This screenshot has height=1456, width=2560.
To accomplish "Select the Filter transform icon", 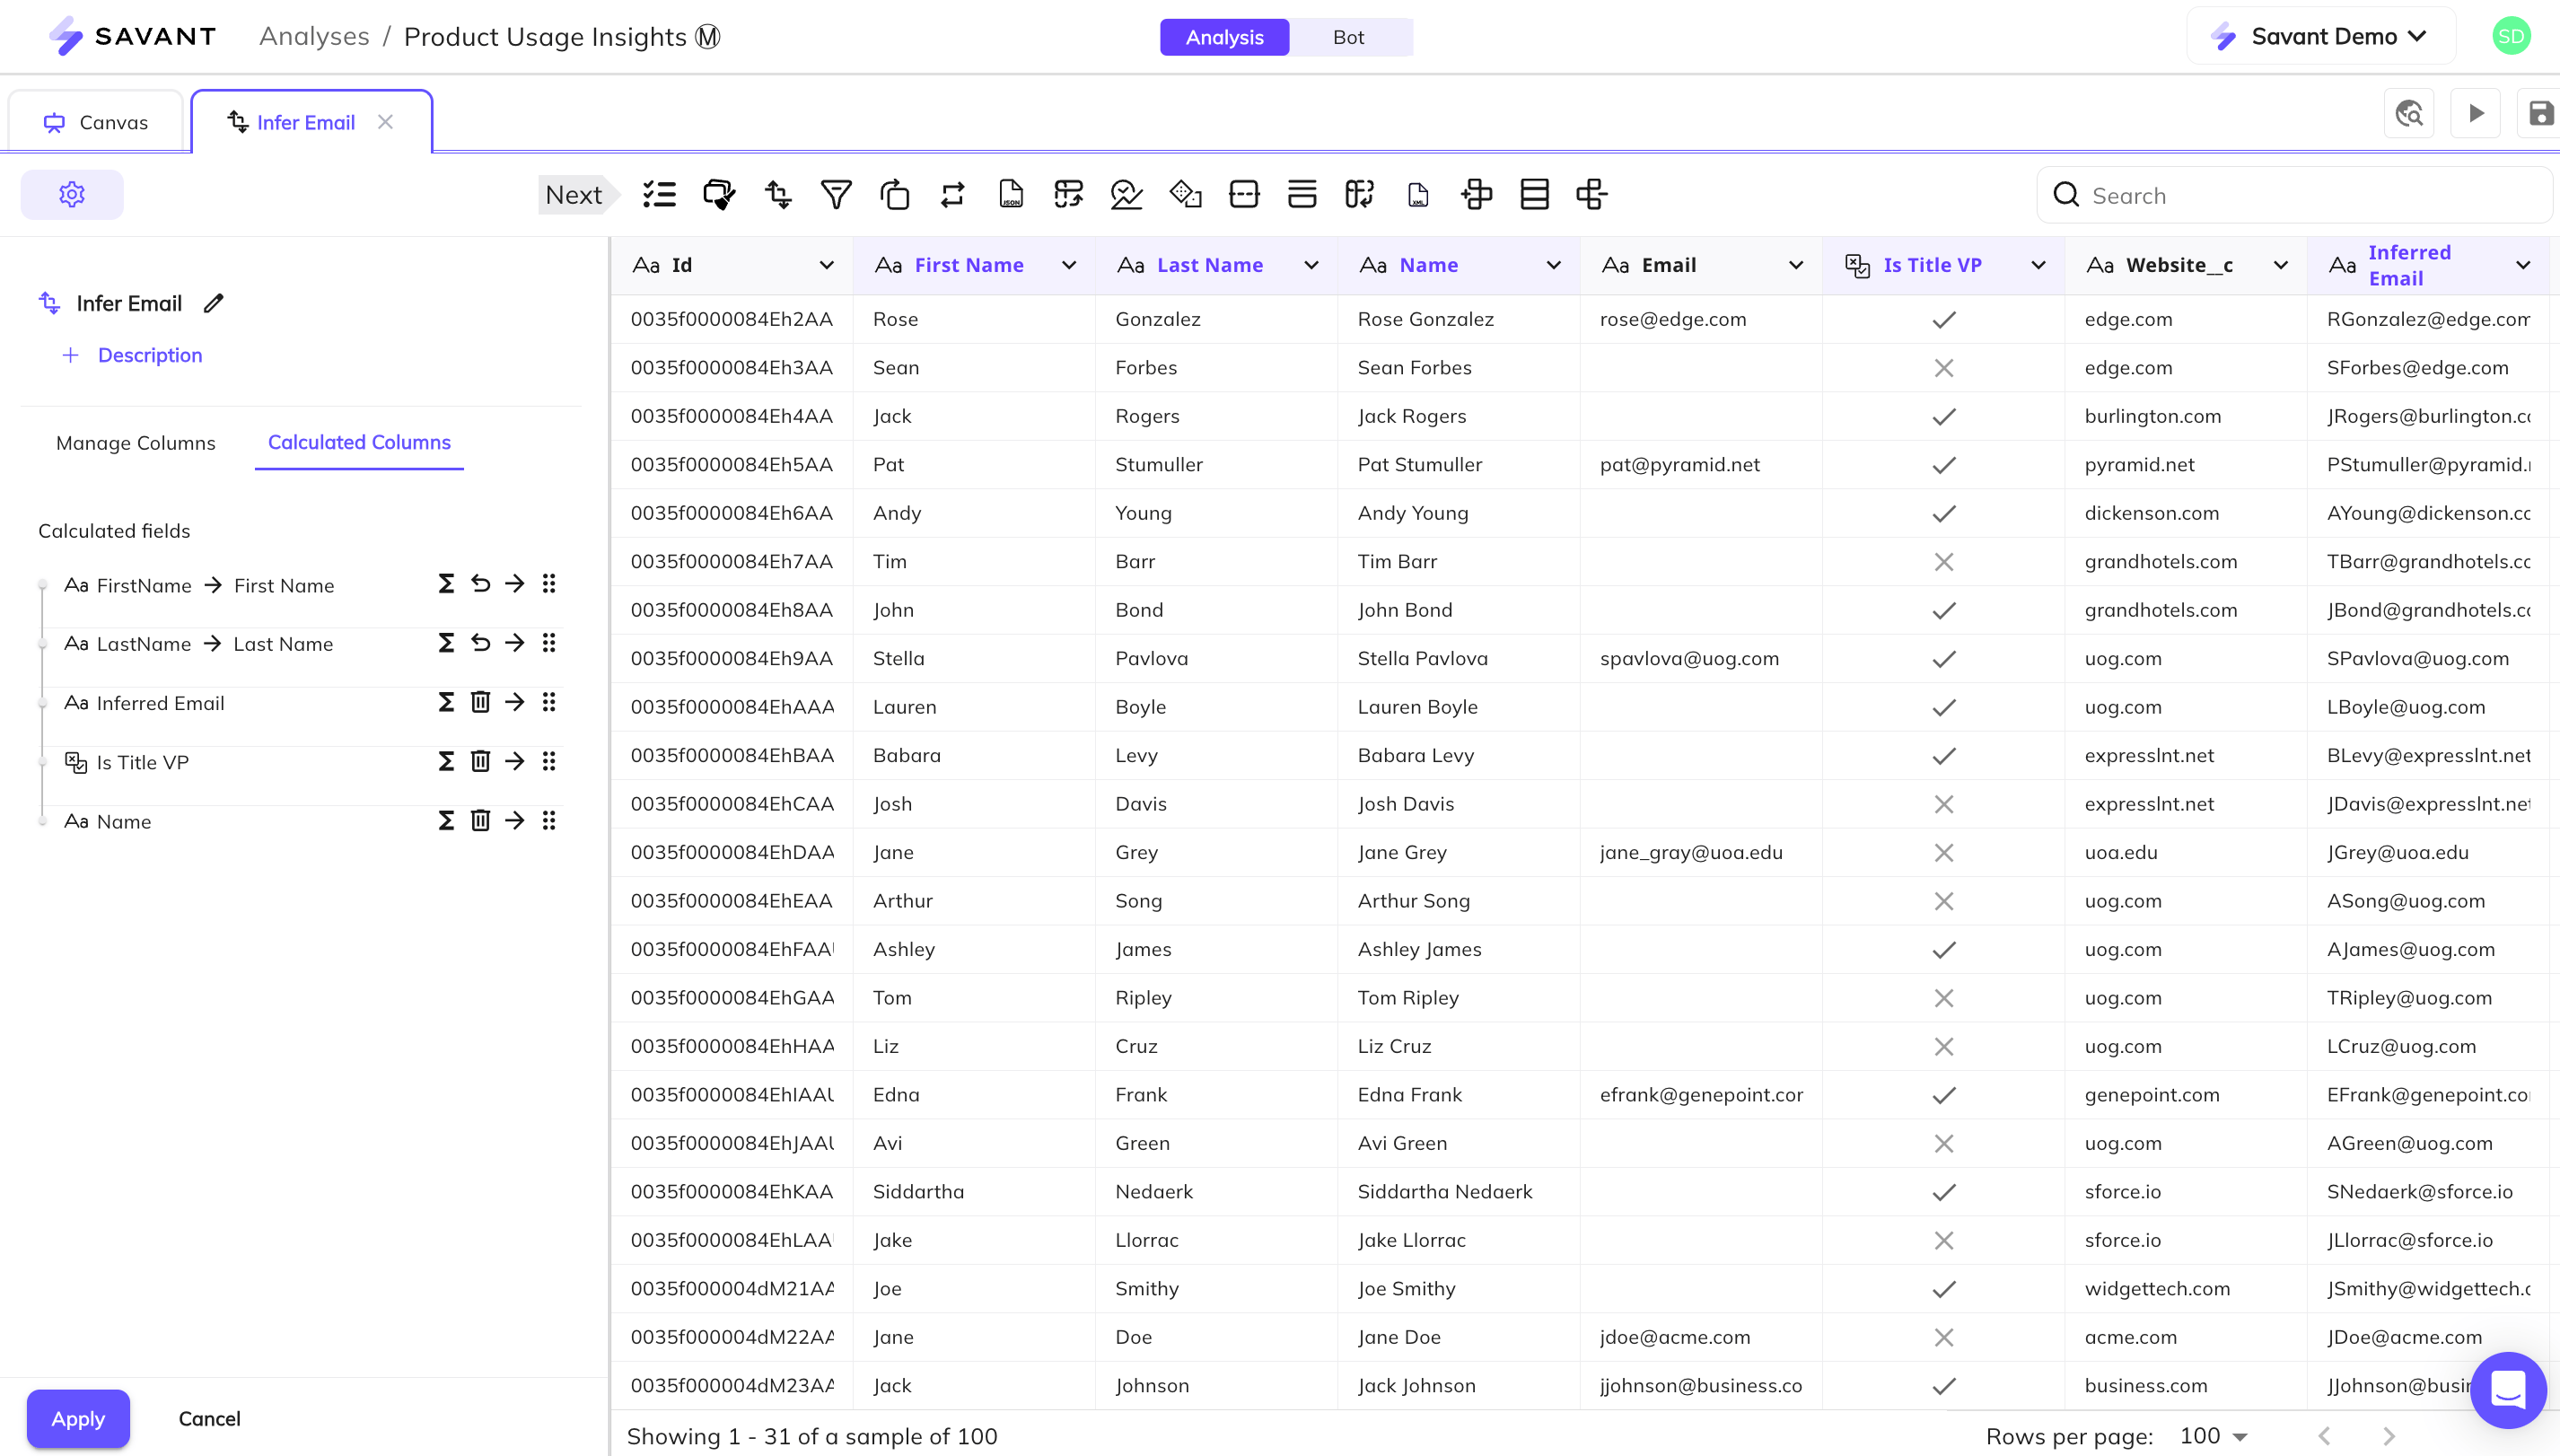I will pyautogui.click(x=837, y=194).
